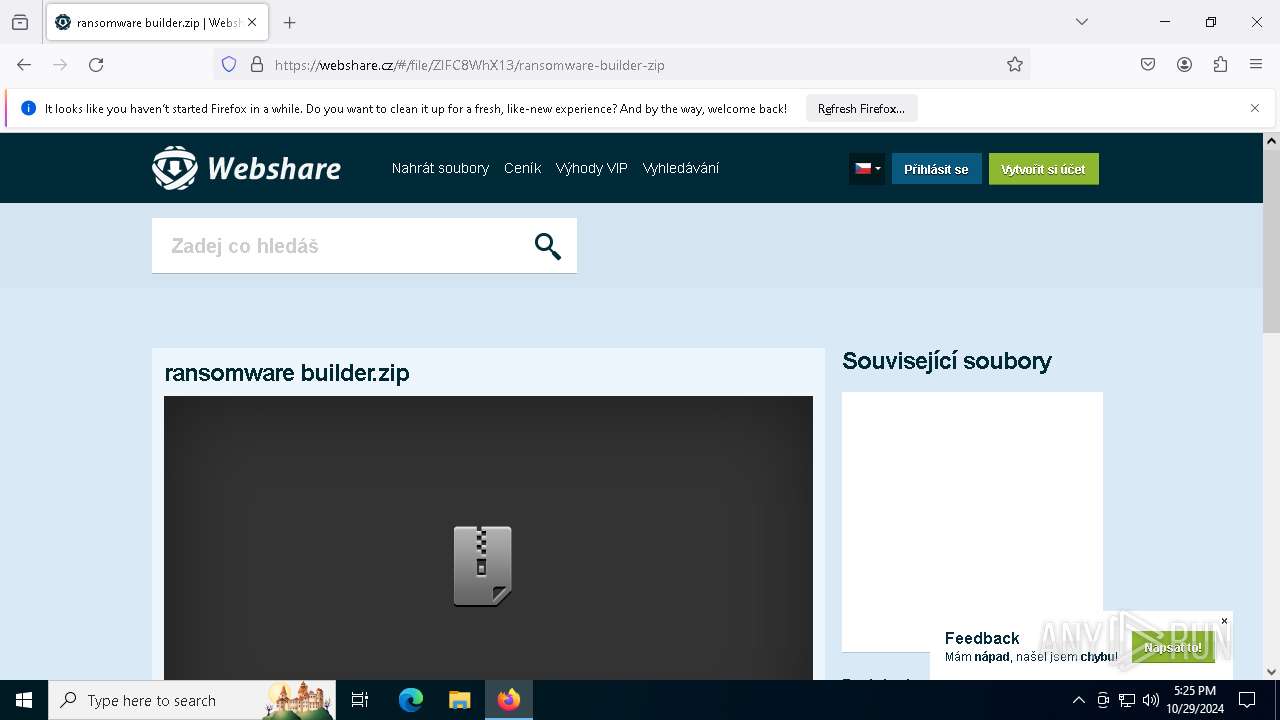This screenshot has width=1280, height=720.
Task: Click the info icon in notification bar
Action: pyautogui.click(x=28, y=108)
